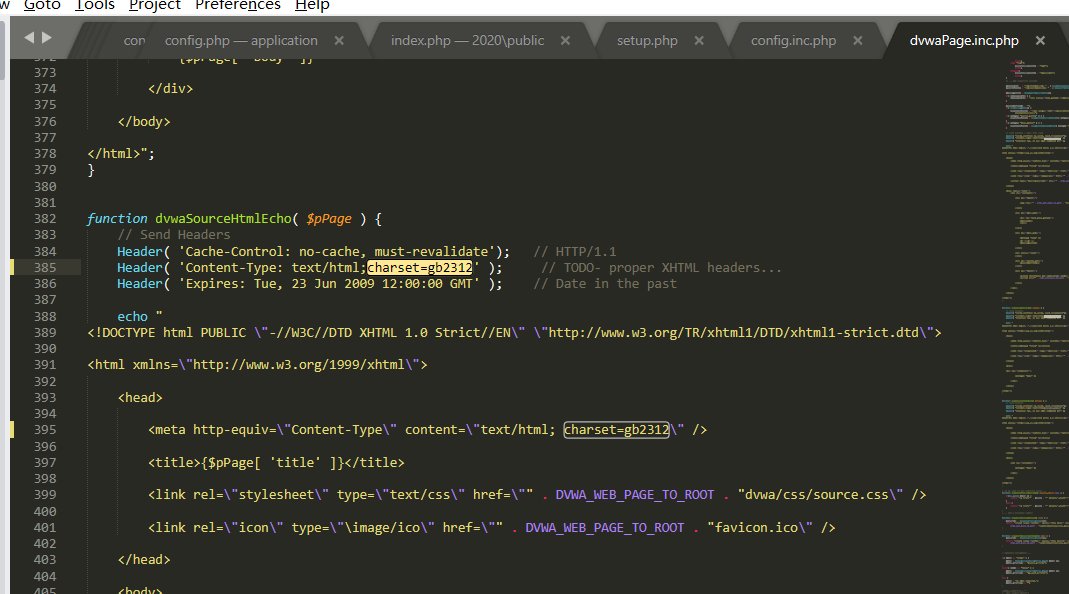Click line number 395 in gutter
Screen dimensions: 1069x594
pyautogui.click(x=45, y=430)
